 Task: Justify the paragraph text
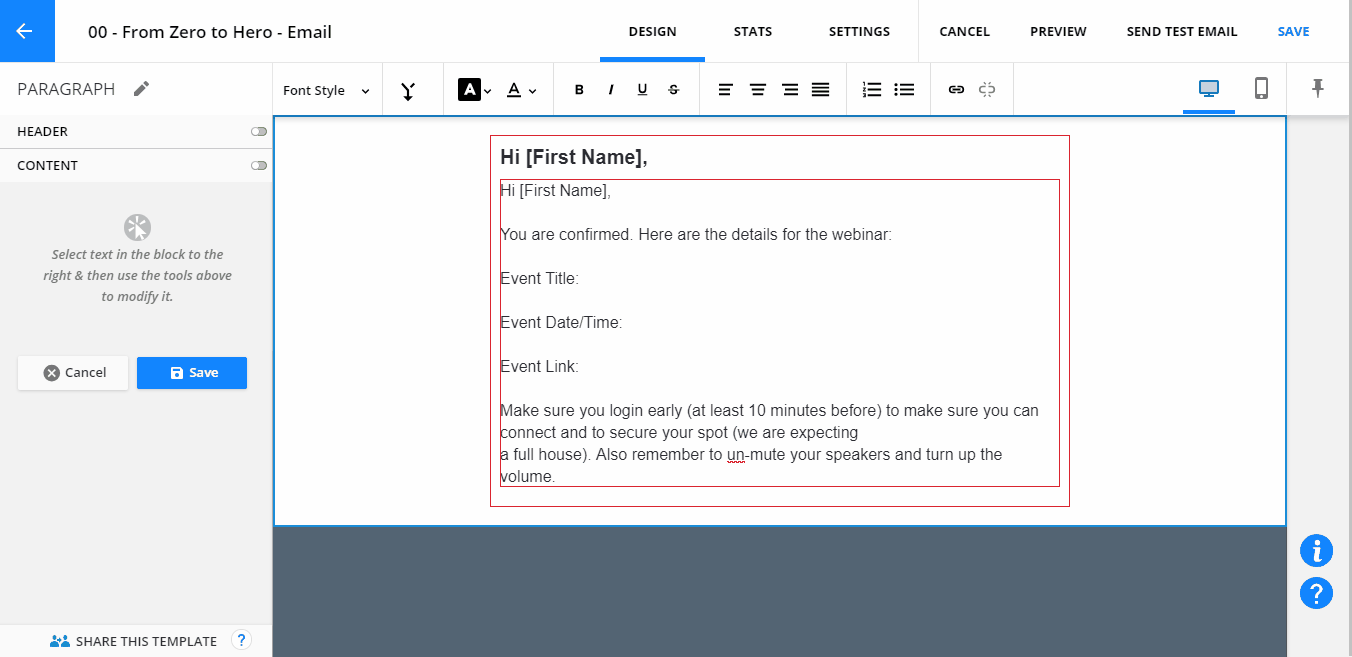821,90
